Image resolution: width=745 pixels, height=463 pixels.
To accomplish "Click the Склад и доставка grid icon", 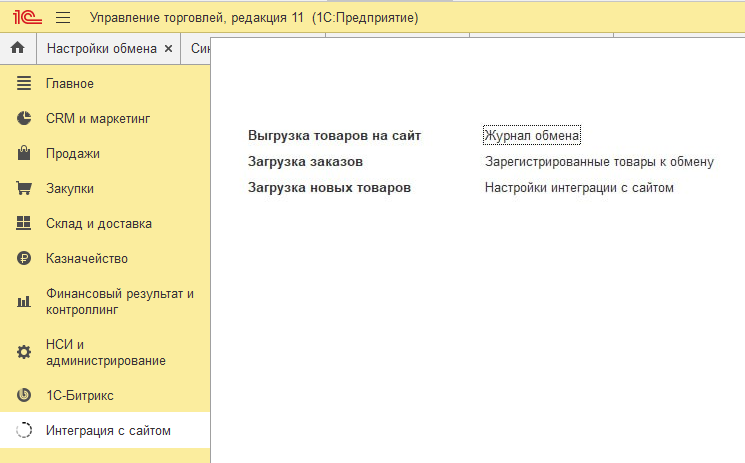I will click(24, 223).
